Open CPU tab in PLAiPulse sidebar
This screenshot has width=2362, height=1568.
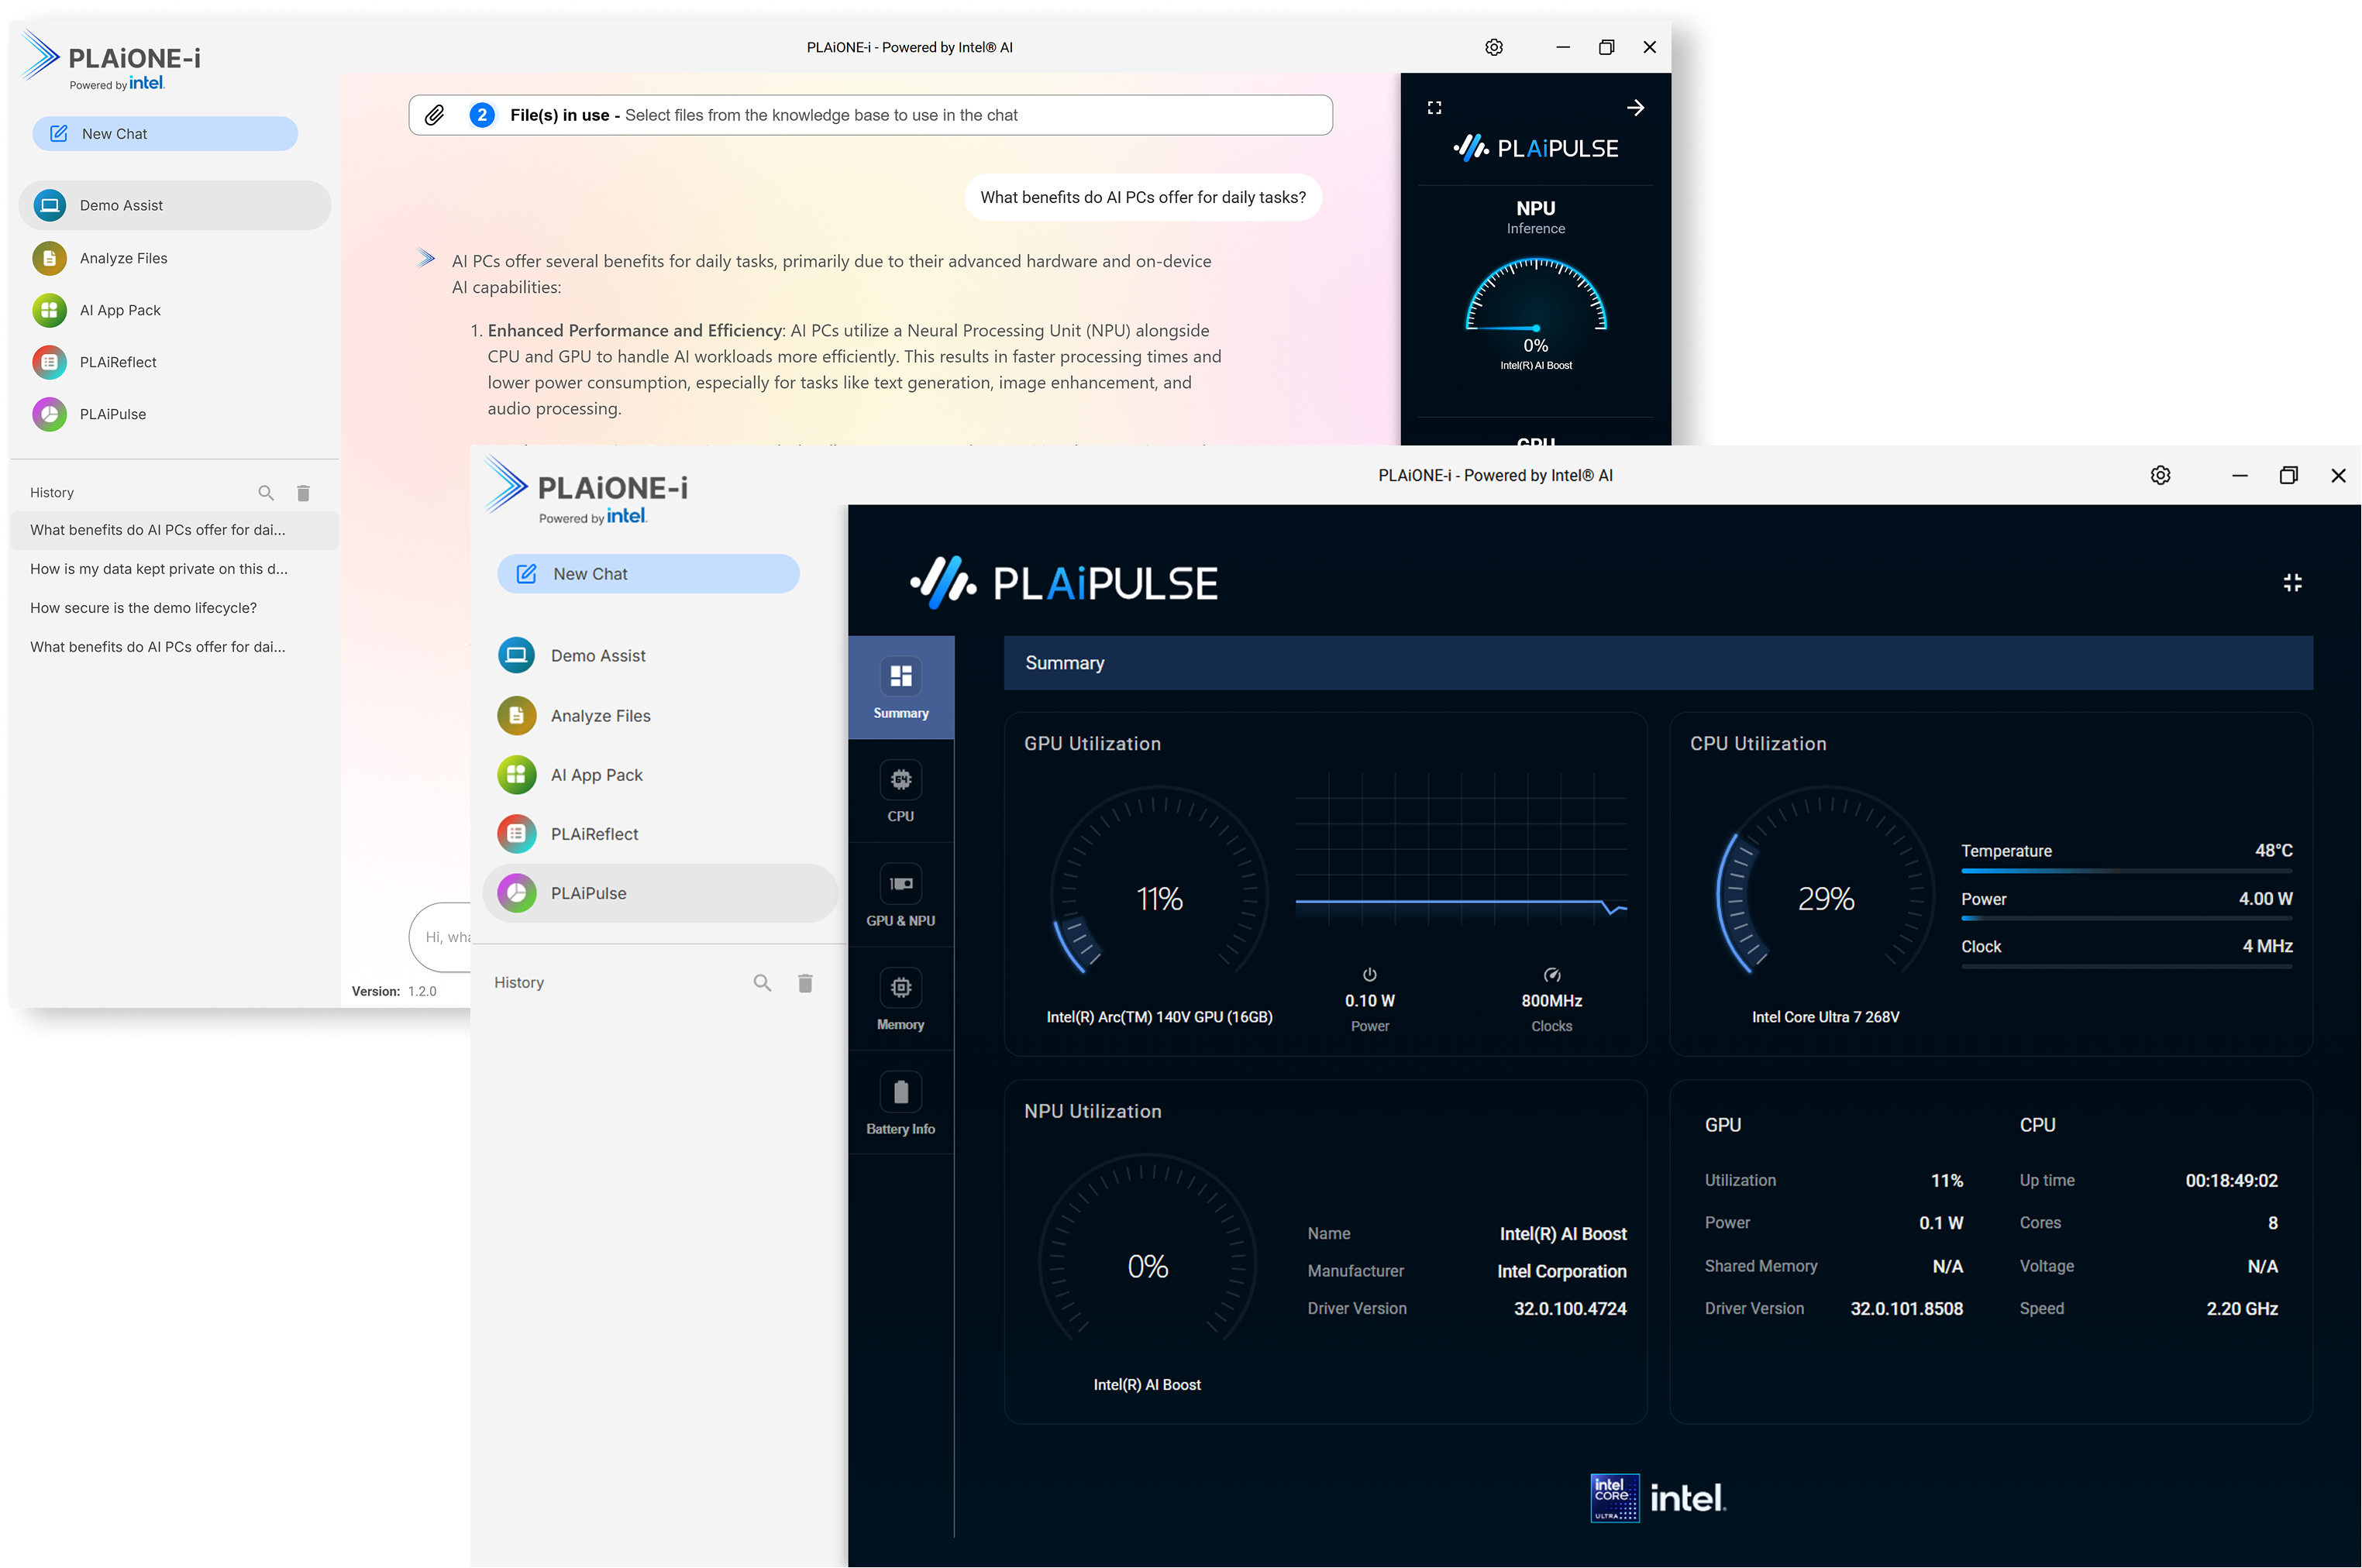pos(900,792)
